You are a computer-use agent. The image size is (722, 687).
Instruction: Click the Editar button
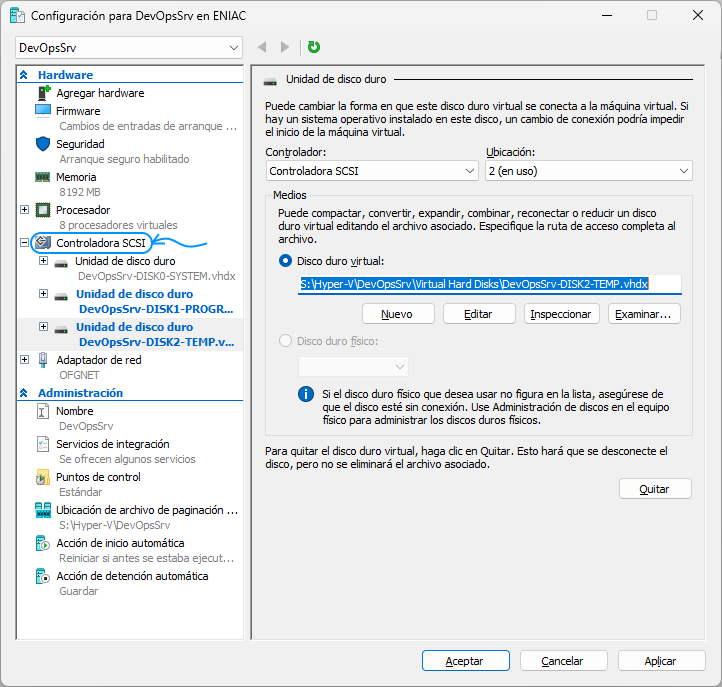tap(479, 314)
